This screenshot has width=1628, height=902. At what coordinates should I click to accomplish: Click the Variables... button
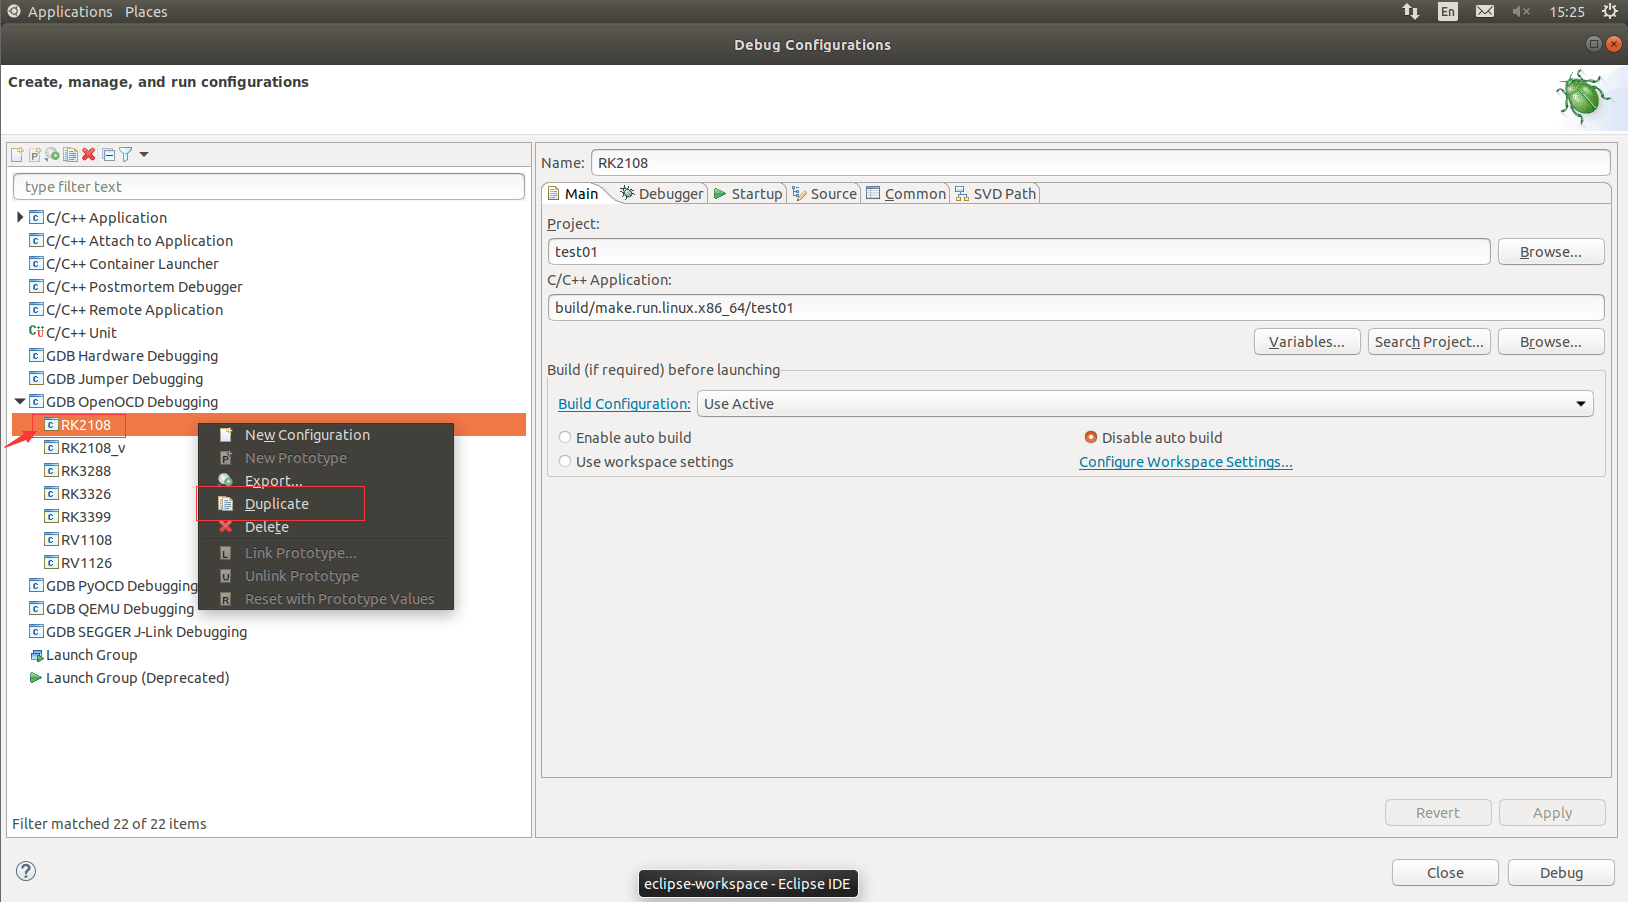[1307, 342]
